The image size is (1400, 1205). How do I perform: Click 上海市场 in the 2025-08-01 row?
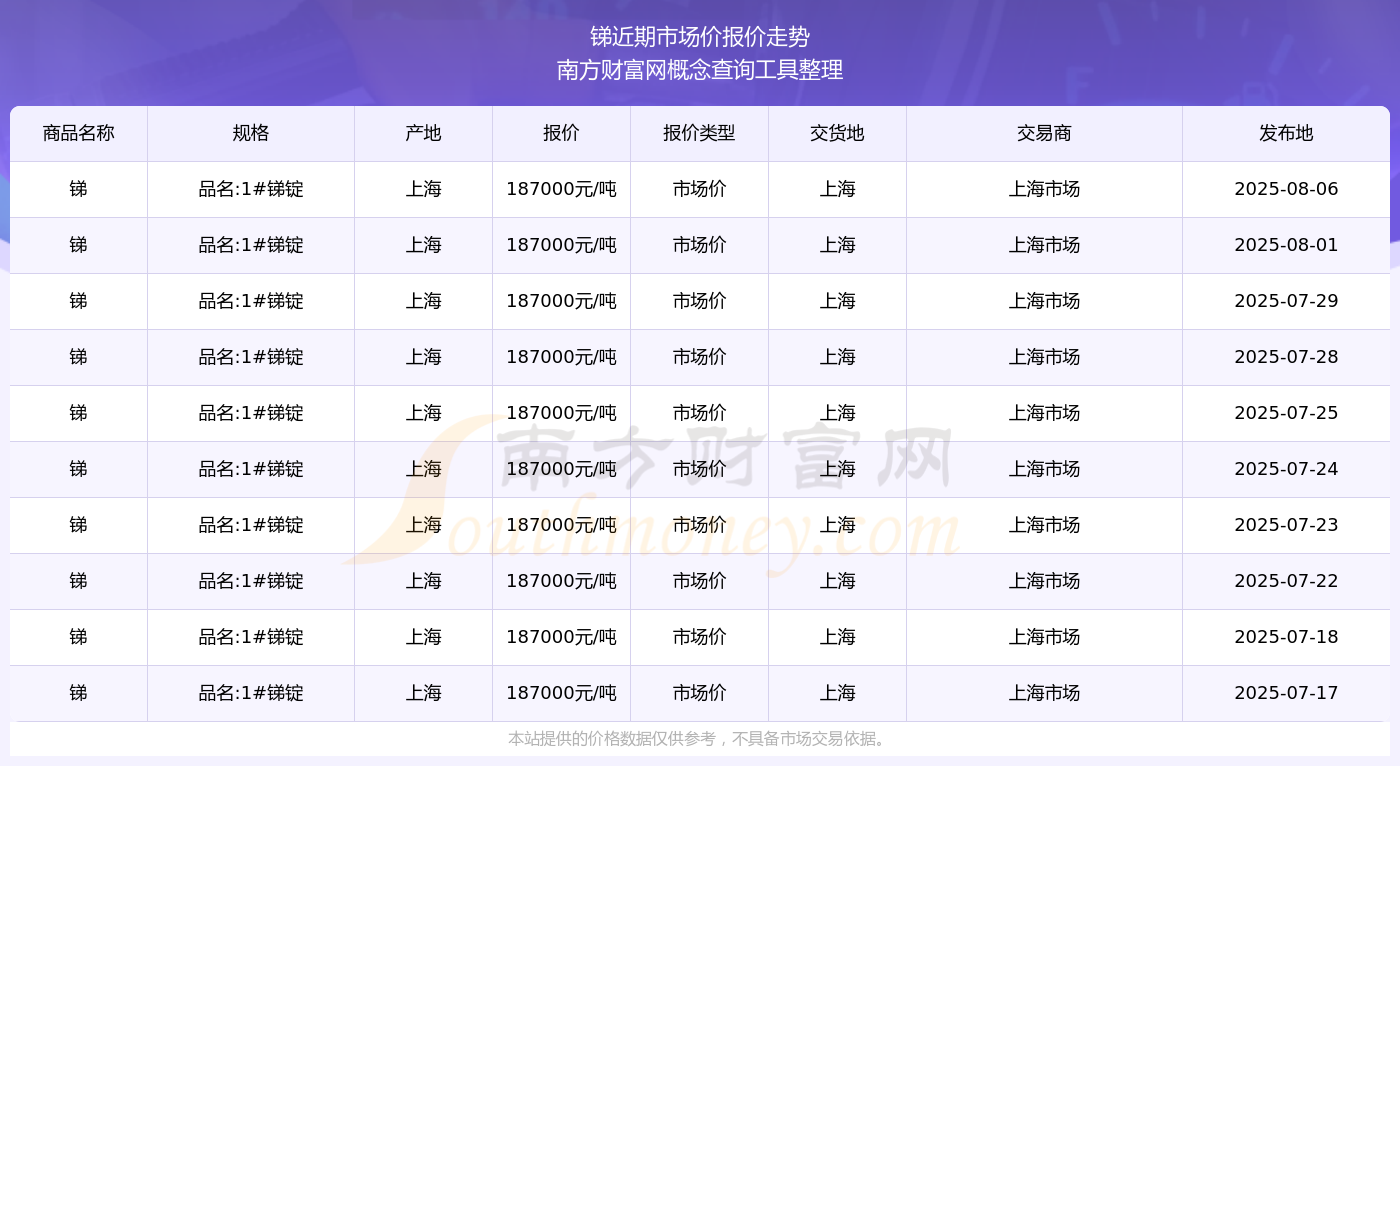click(1044, 245)
